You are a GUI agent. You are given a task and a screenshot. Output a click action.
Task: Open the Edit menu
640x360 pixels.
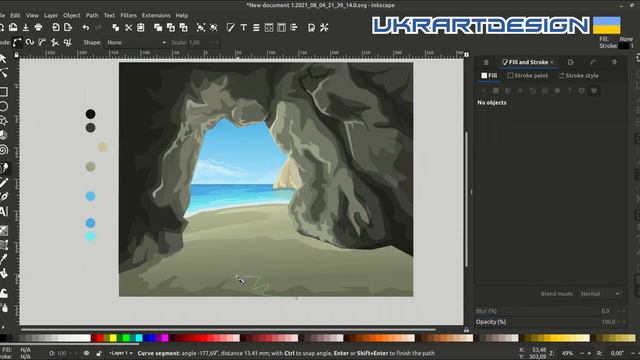16,15
